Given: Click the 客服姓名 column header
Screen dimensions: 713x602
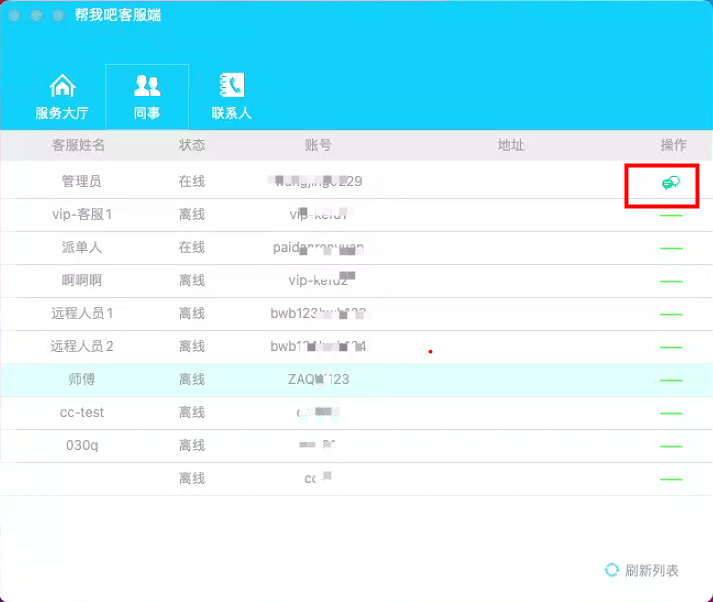Looking at the screenshot, I should [x=78, y=145].
